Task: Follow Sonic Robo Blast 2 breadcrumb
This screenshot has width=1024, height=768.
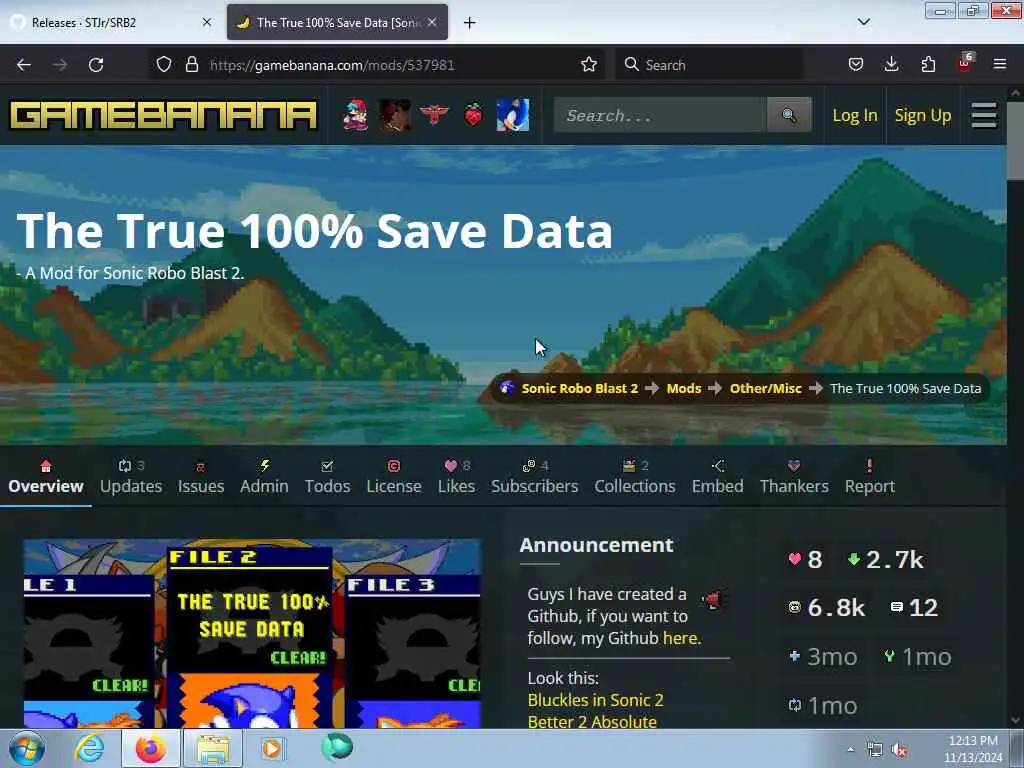Action: coord(579,389)
